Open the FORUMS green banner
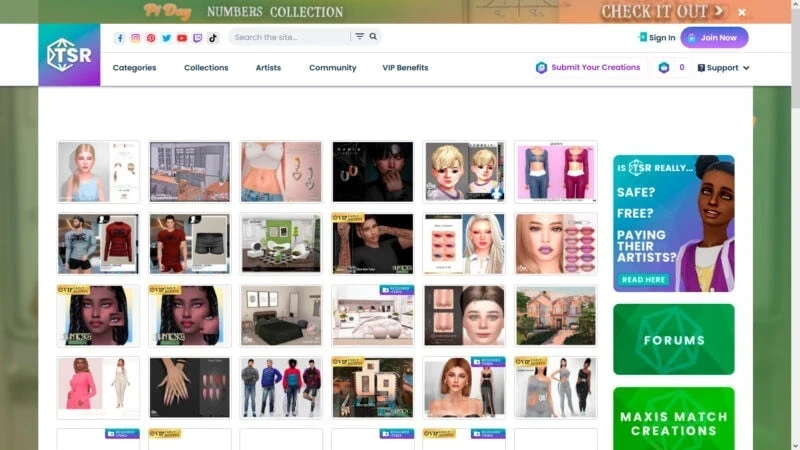Image resolution: width=800 pixels, height=450 pixels. [674, 339]
